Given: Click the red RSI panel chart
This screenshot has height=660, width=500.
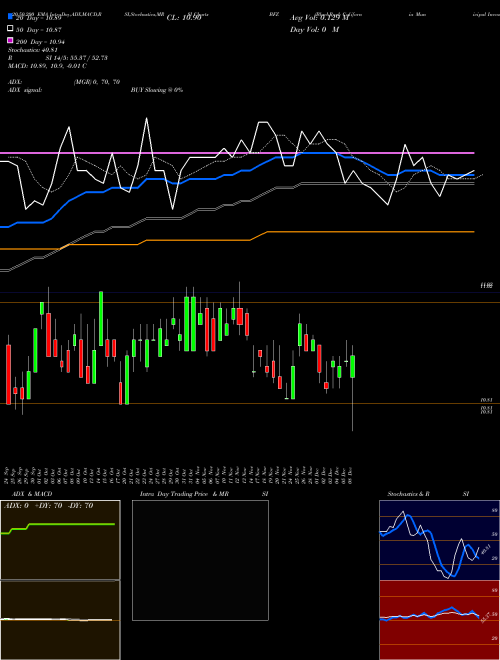Looking at the screenshot, I should (439, 620).
